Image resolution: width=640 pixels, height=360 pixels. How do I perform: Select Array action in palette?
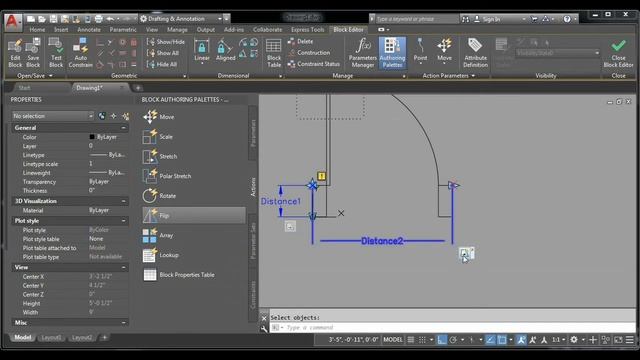193,236
